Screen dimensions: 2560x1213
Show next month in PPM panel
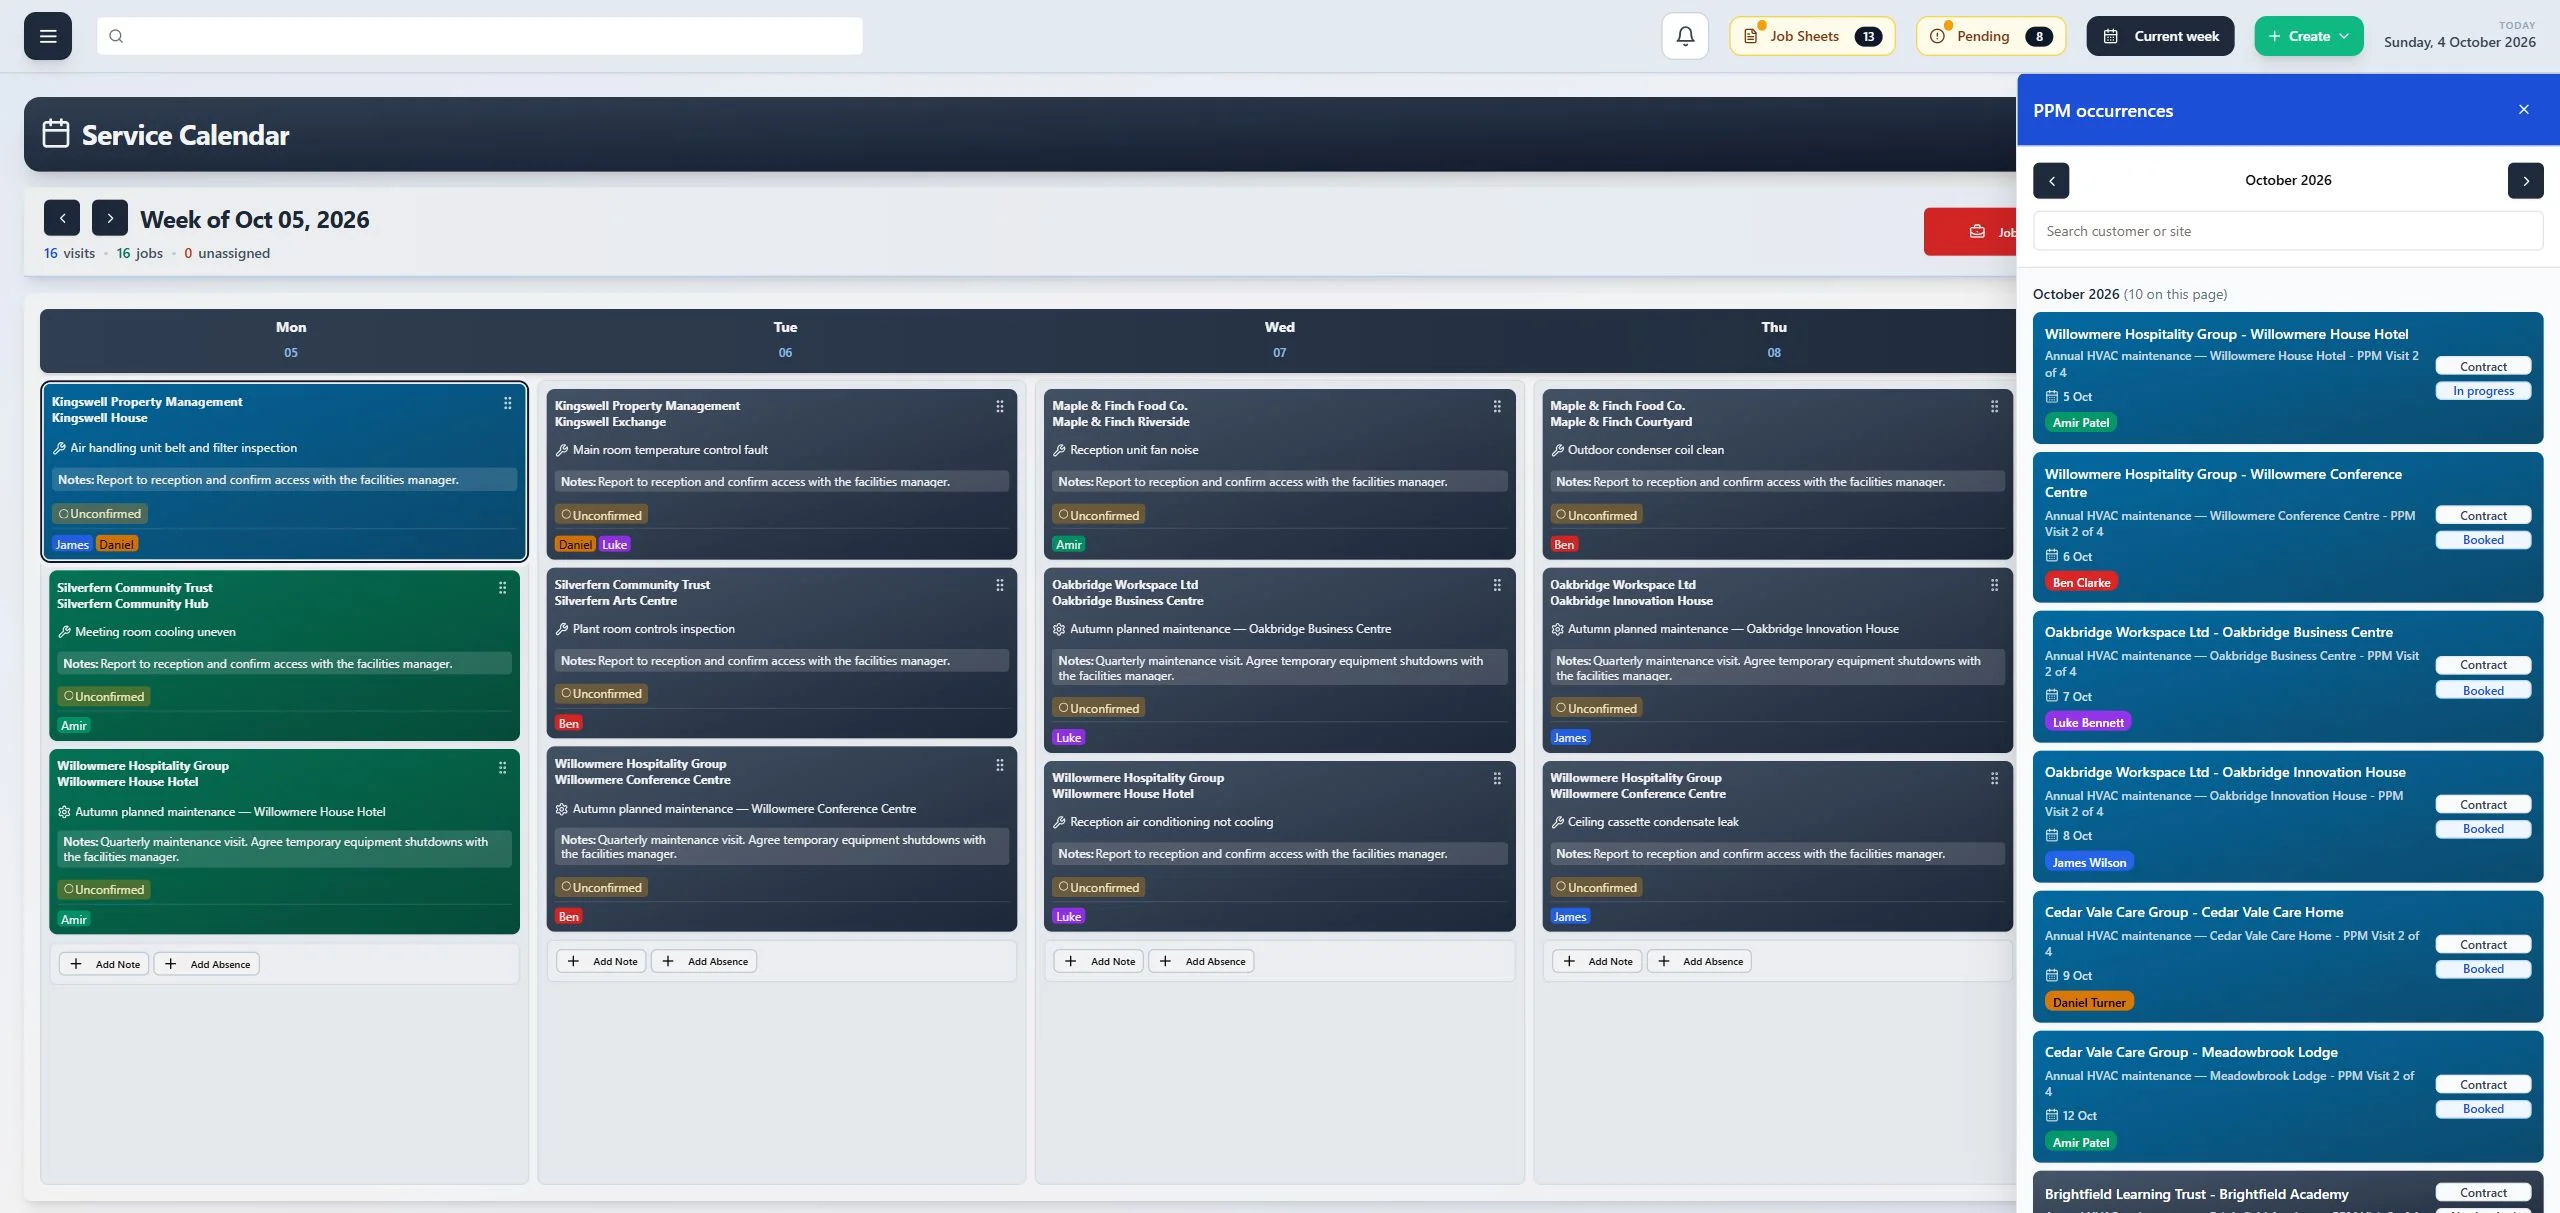click(2526, 181)
